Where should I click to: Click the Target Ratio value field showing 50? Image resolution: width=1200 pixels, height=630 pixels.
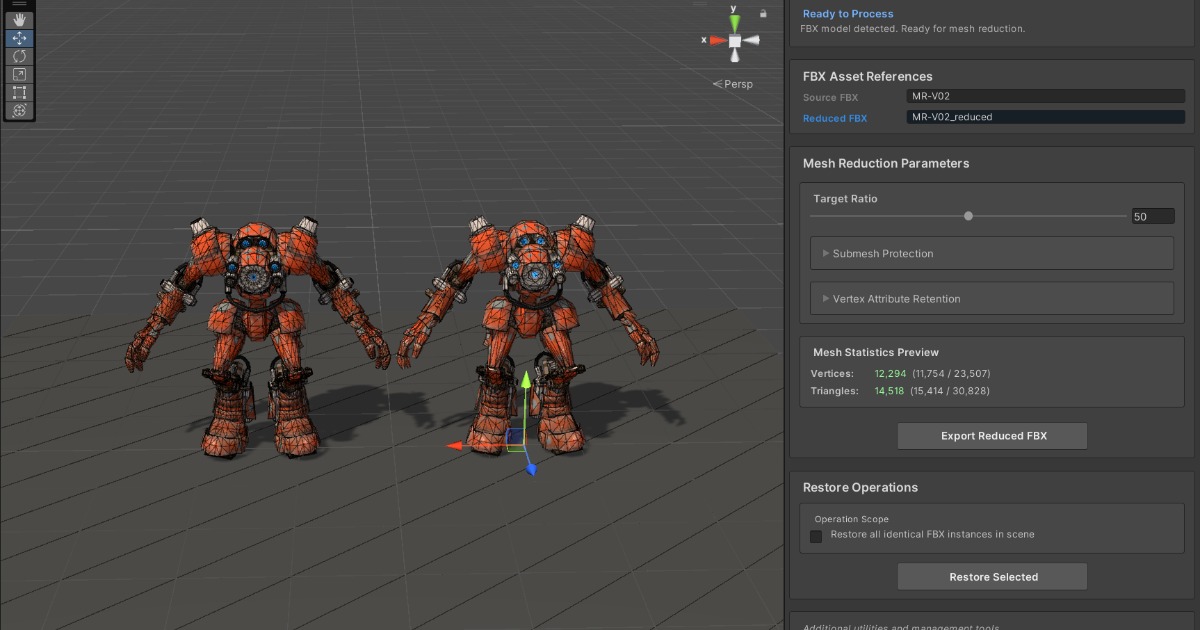click(x=1153, y=216)
